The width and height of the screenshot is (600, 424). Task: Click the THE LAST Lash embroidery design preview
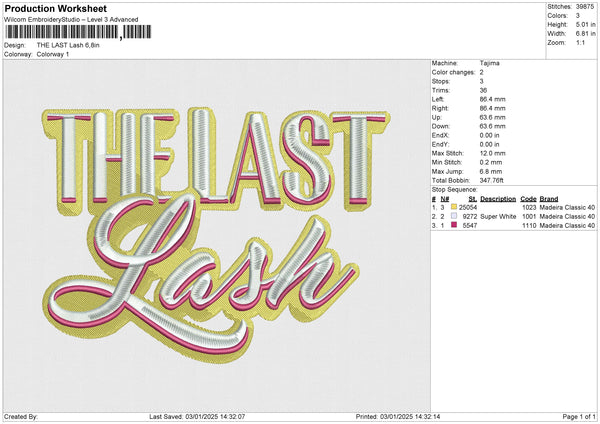(215, 234)
